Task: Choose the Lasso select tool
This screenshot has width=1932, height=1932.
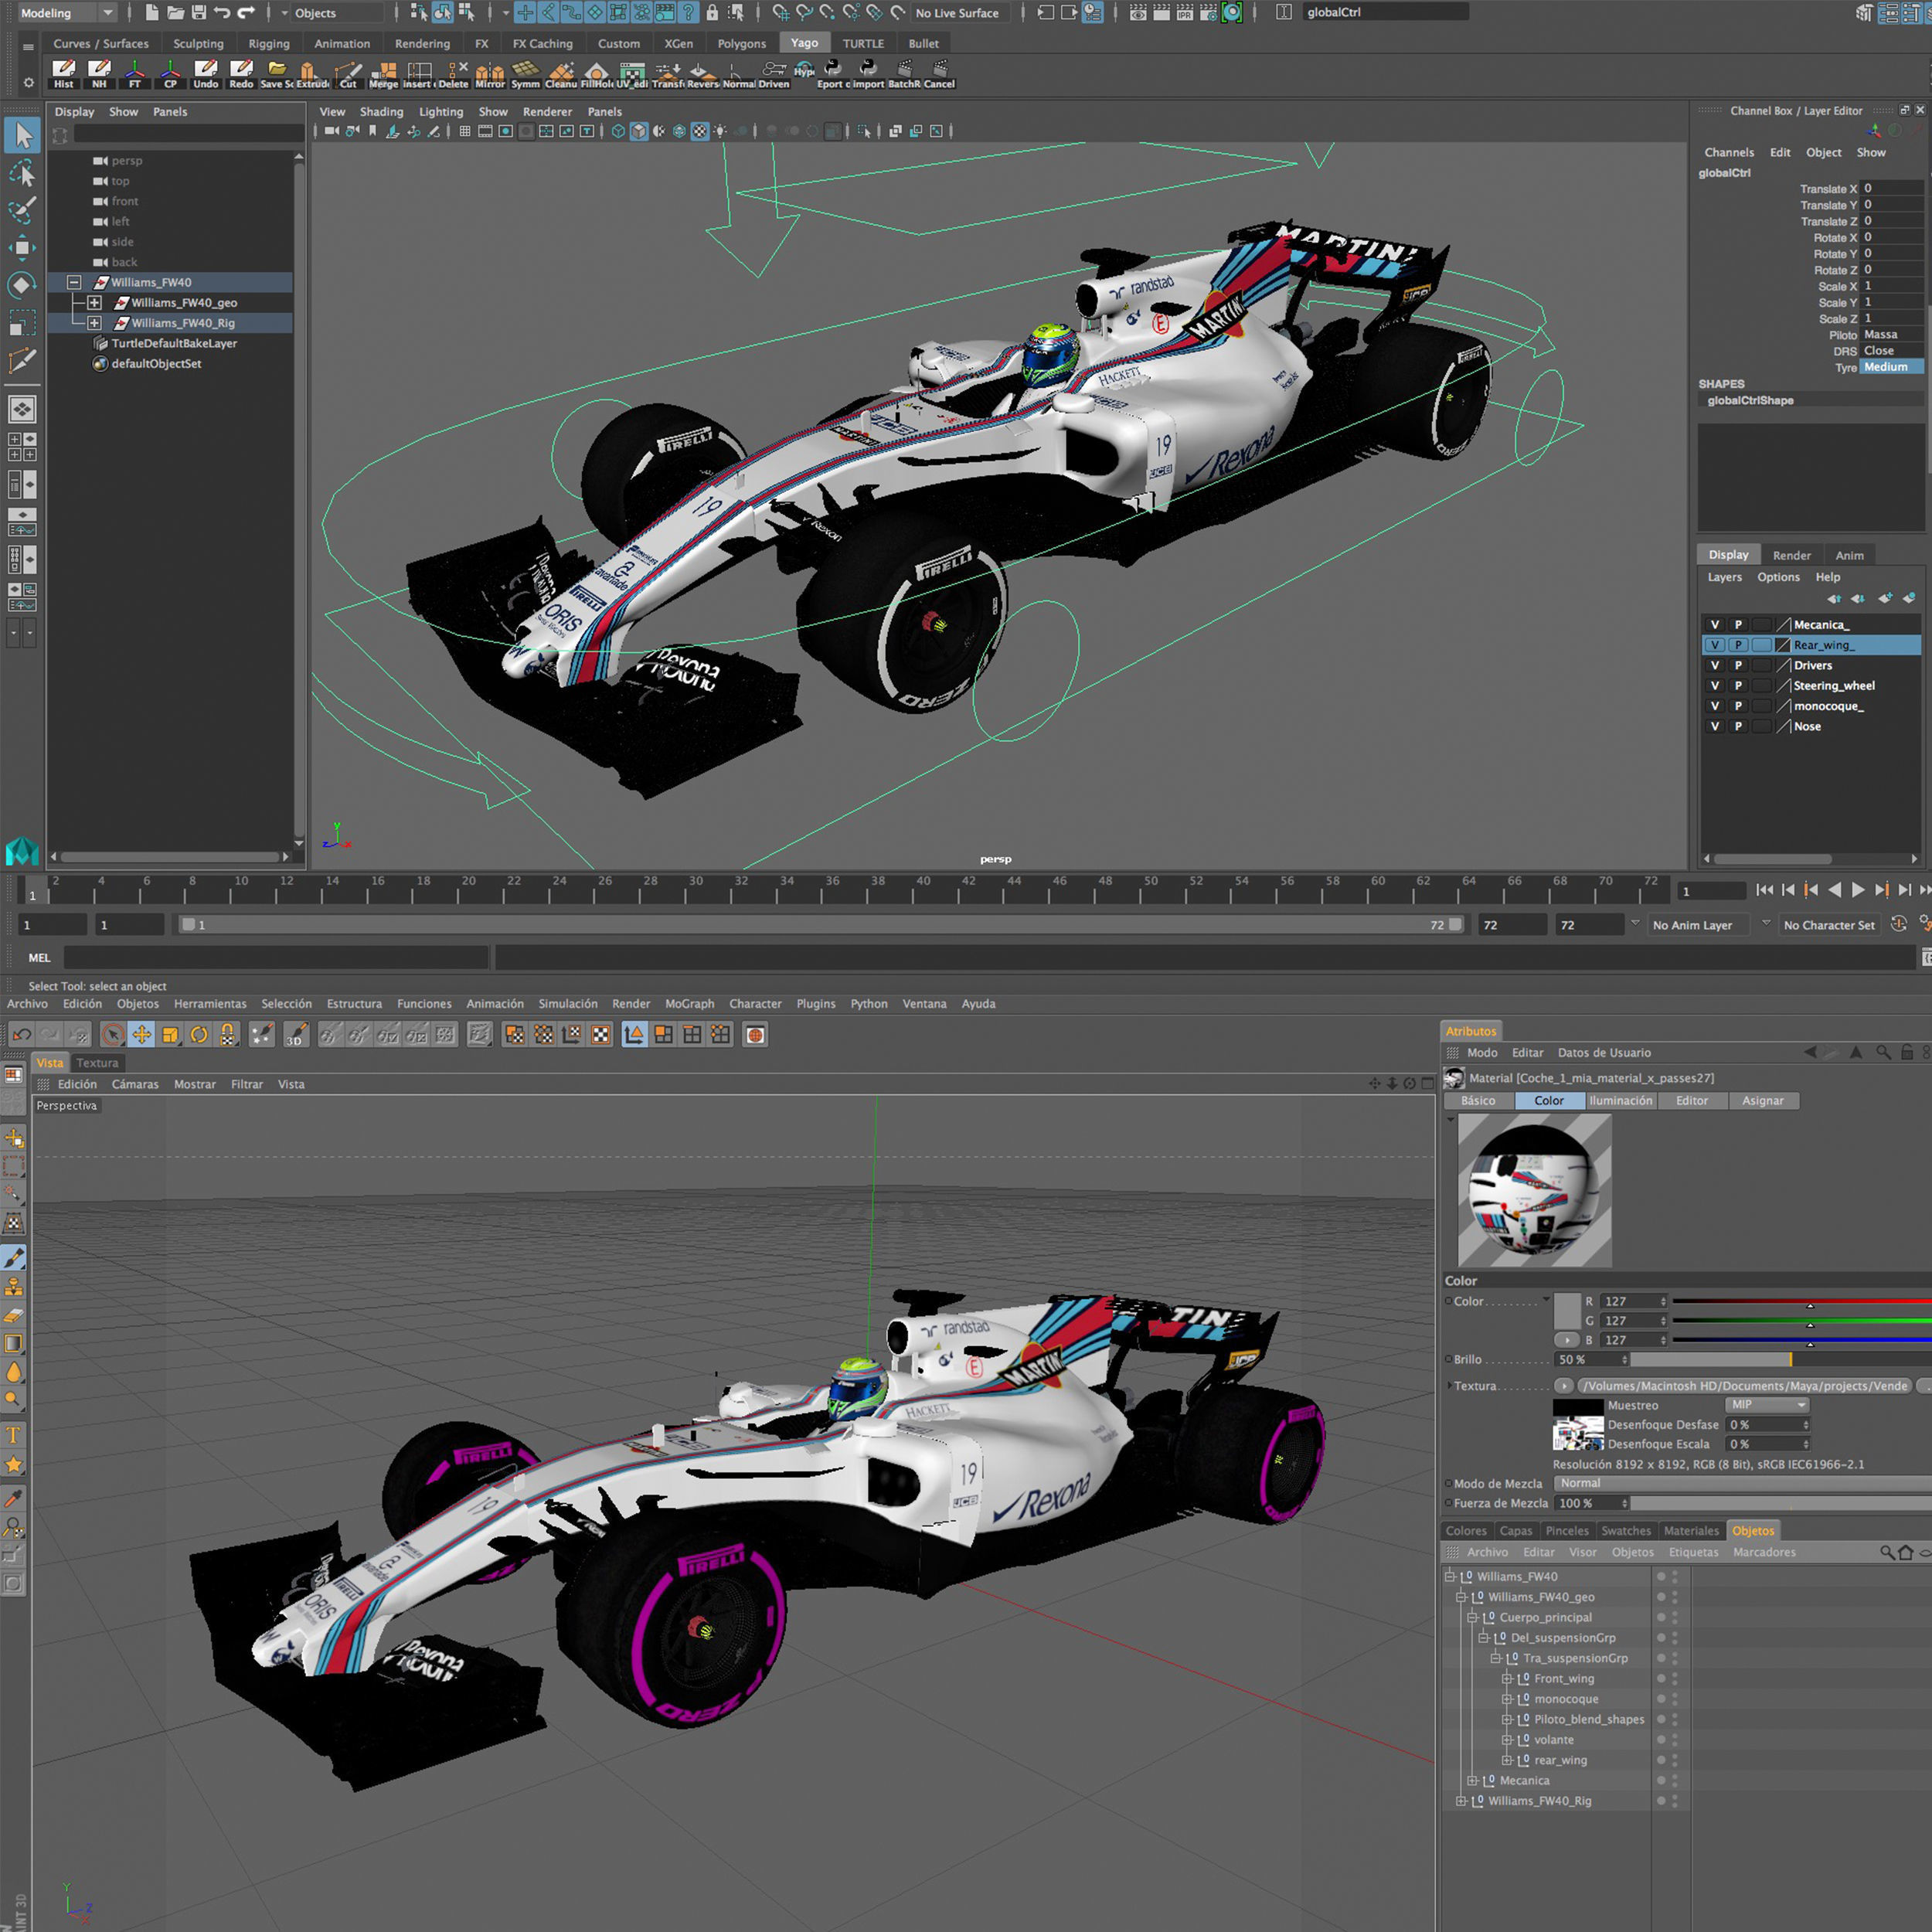Action: [22, 174]
